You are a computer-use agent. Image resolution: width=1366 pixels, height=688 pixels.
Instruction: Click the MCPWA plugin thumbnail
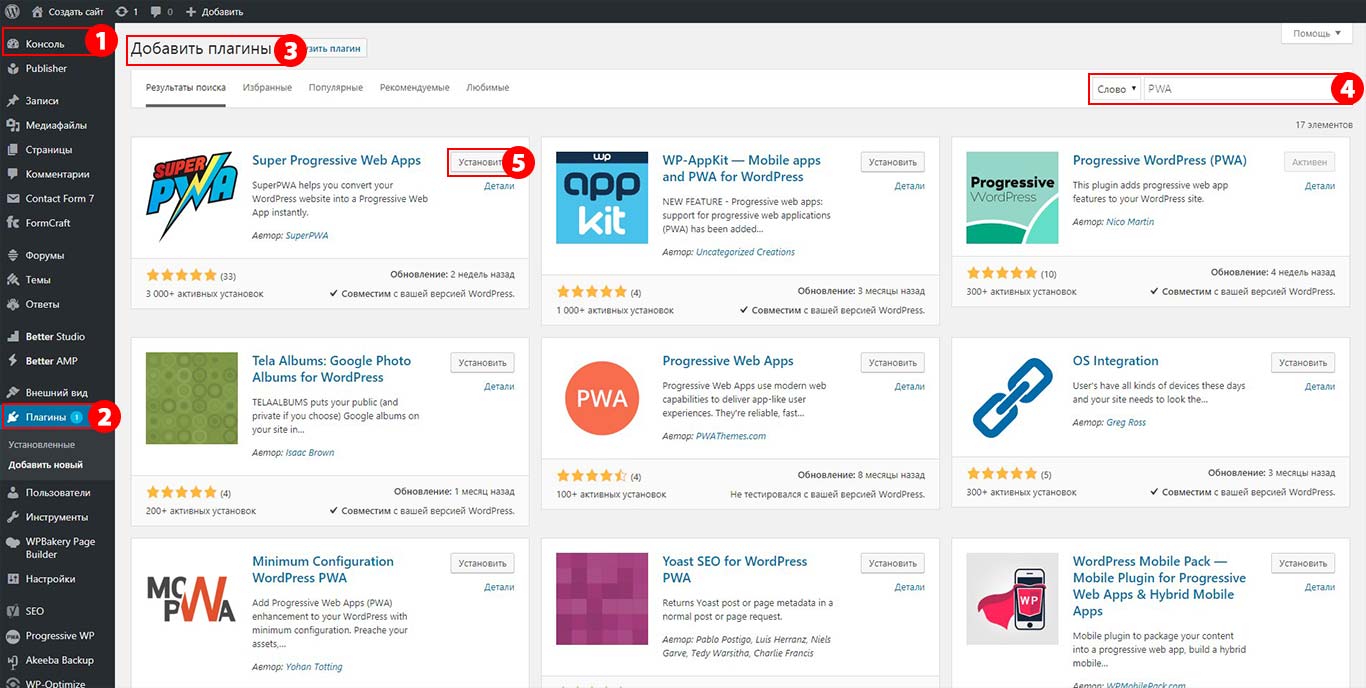(192, 600)
